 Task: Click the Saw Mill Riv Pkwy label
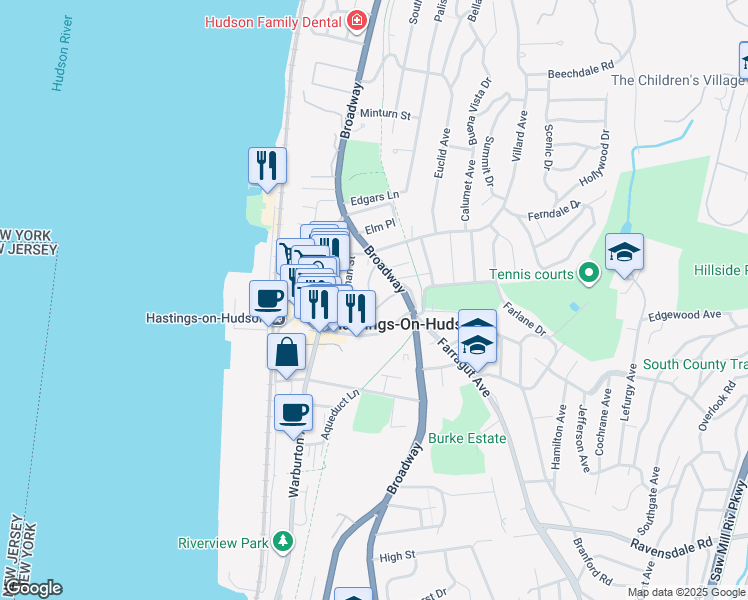(x=727, y=531)
